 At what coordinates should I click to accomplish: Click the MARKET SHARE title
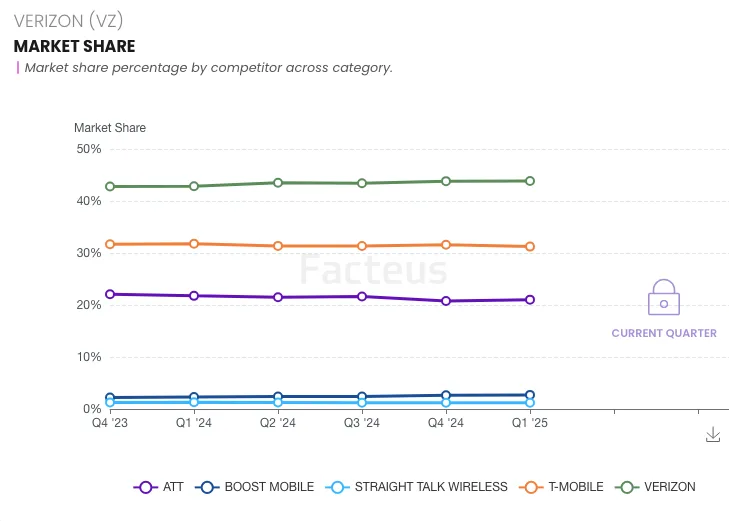74,46
